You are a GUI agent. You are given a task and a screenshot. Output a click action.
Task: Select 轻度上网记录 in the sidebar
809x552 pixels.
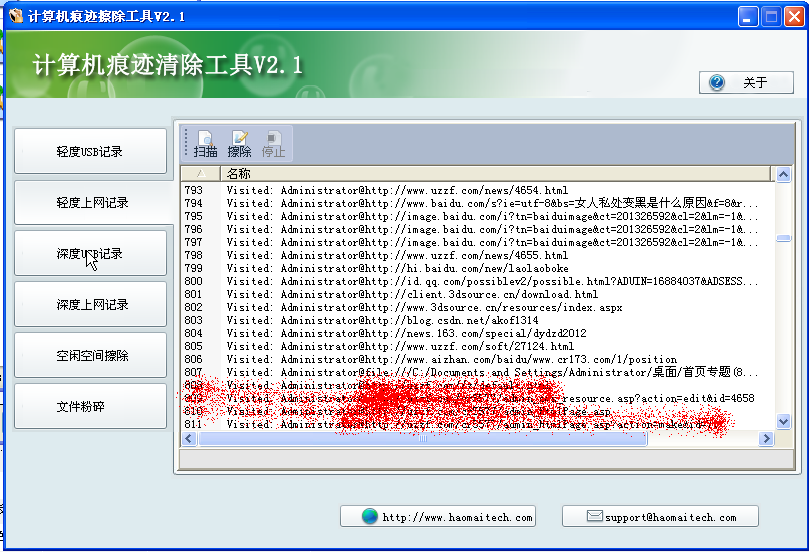pos(91,203)
